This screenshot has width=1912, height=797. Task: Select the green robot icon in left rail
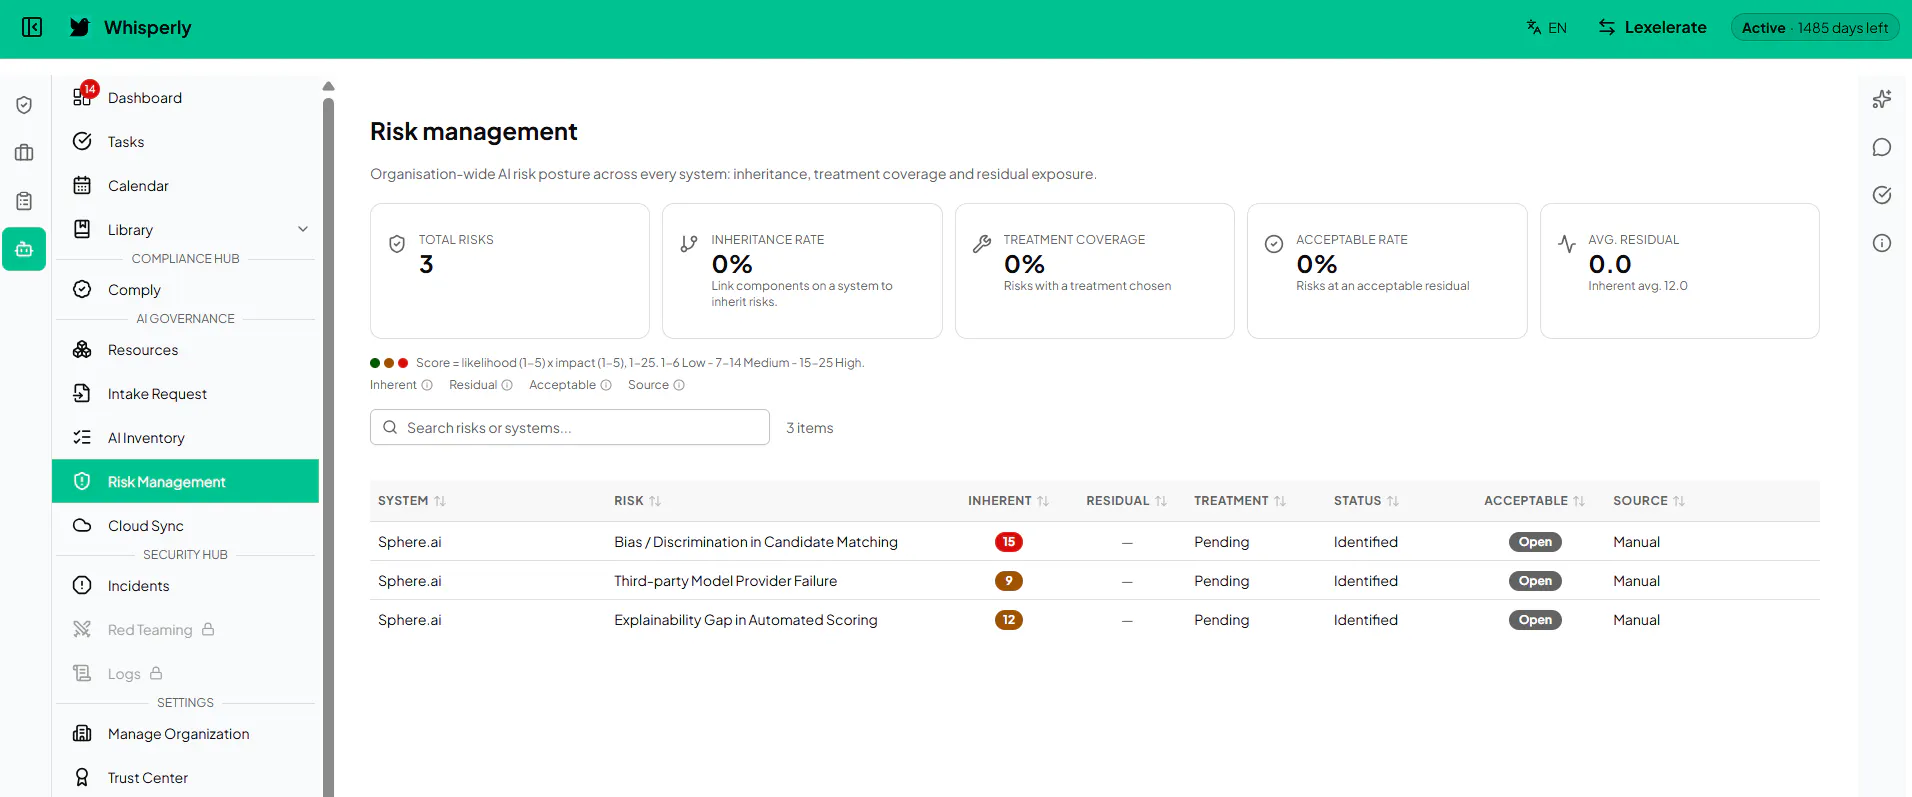pyautogui.click(x=24, y=249)
